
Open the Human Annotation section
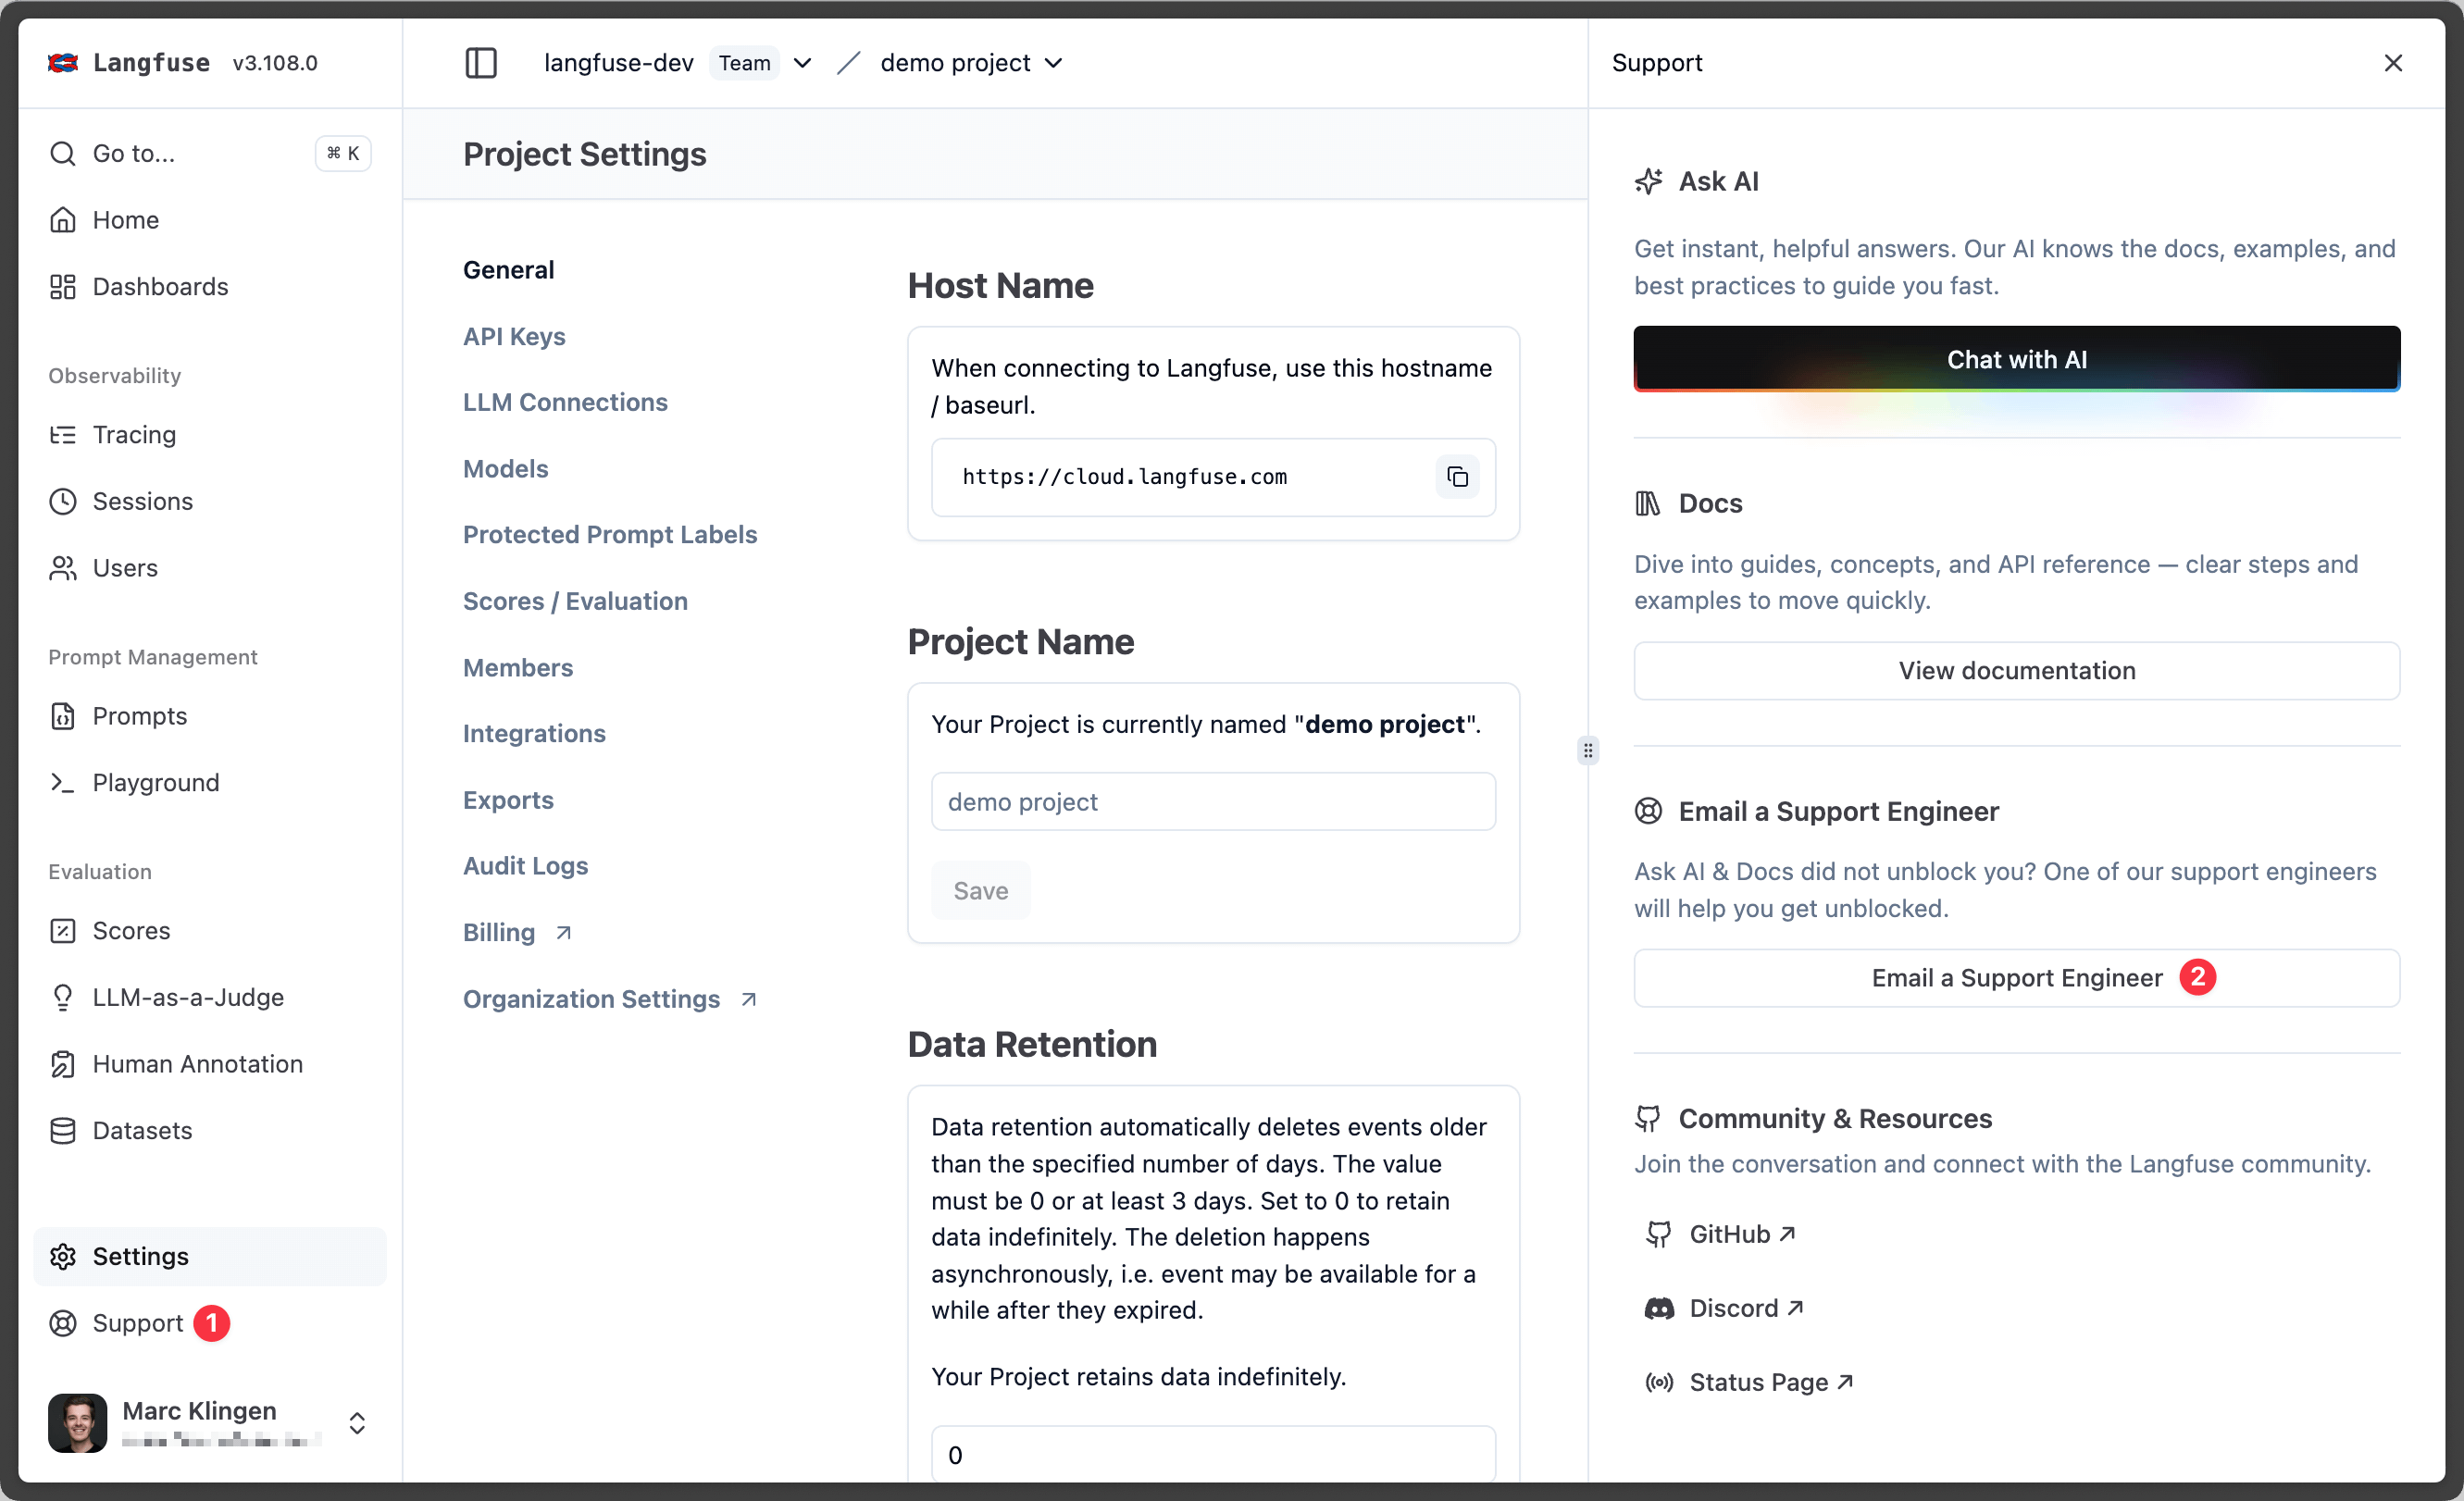coord(197,1064)
